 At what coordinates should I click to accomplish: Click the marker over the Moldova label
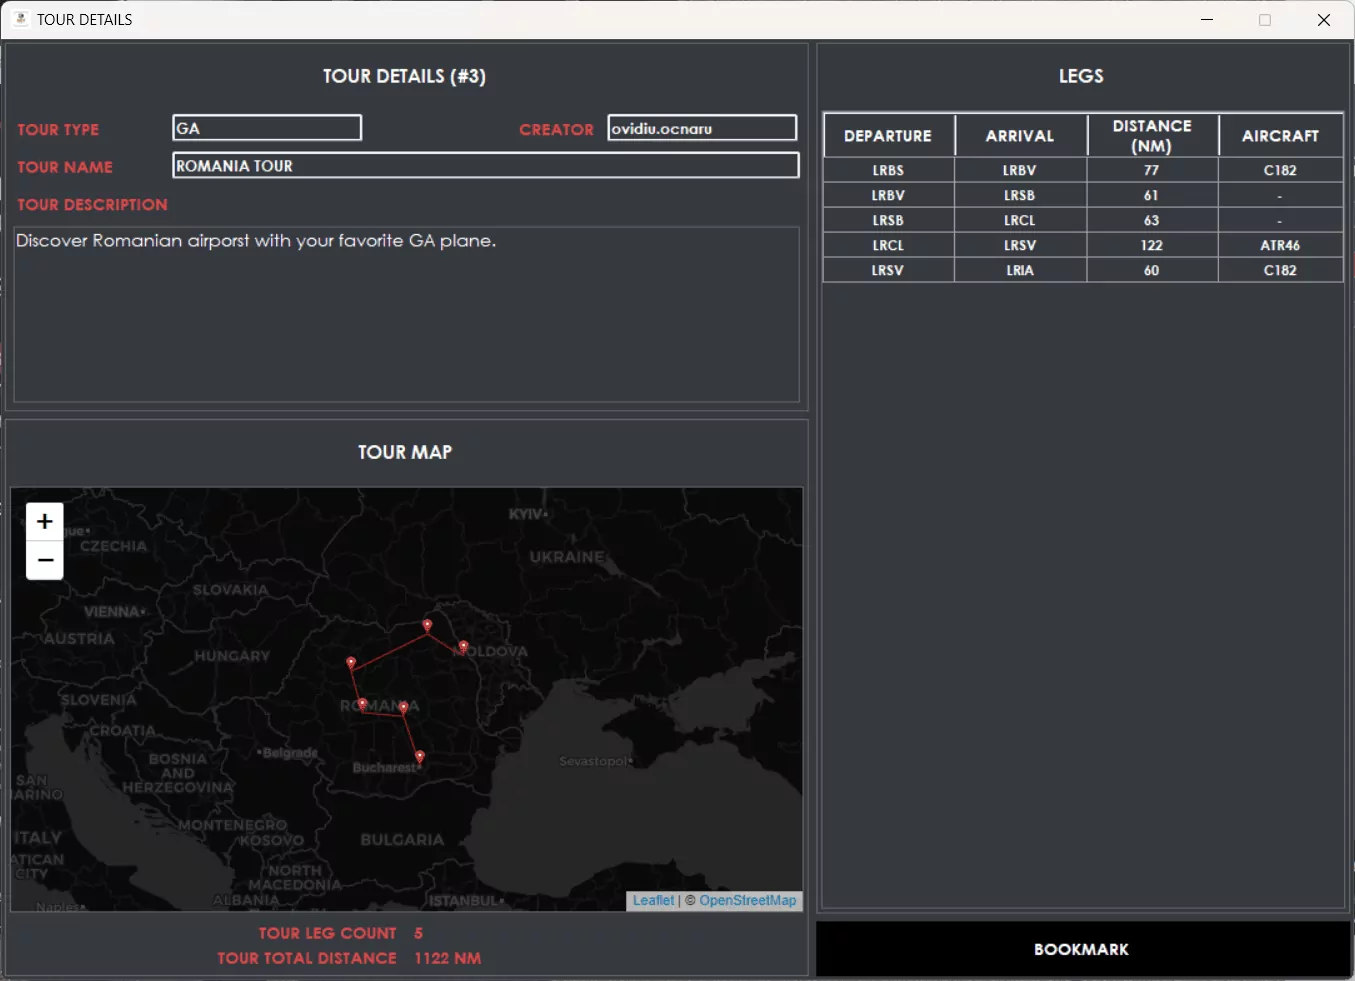(463, 647)
